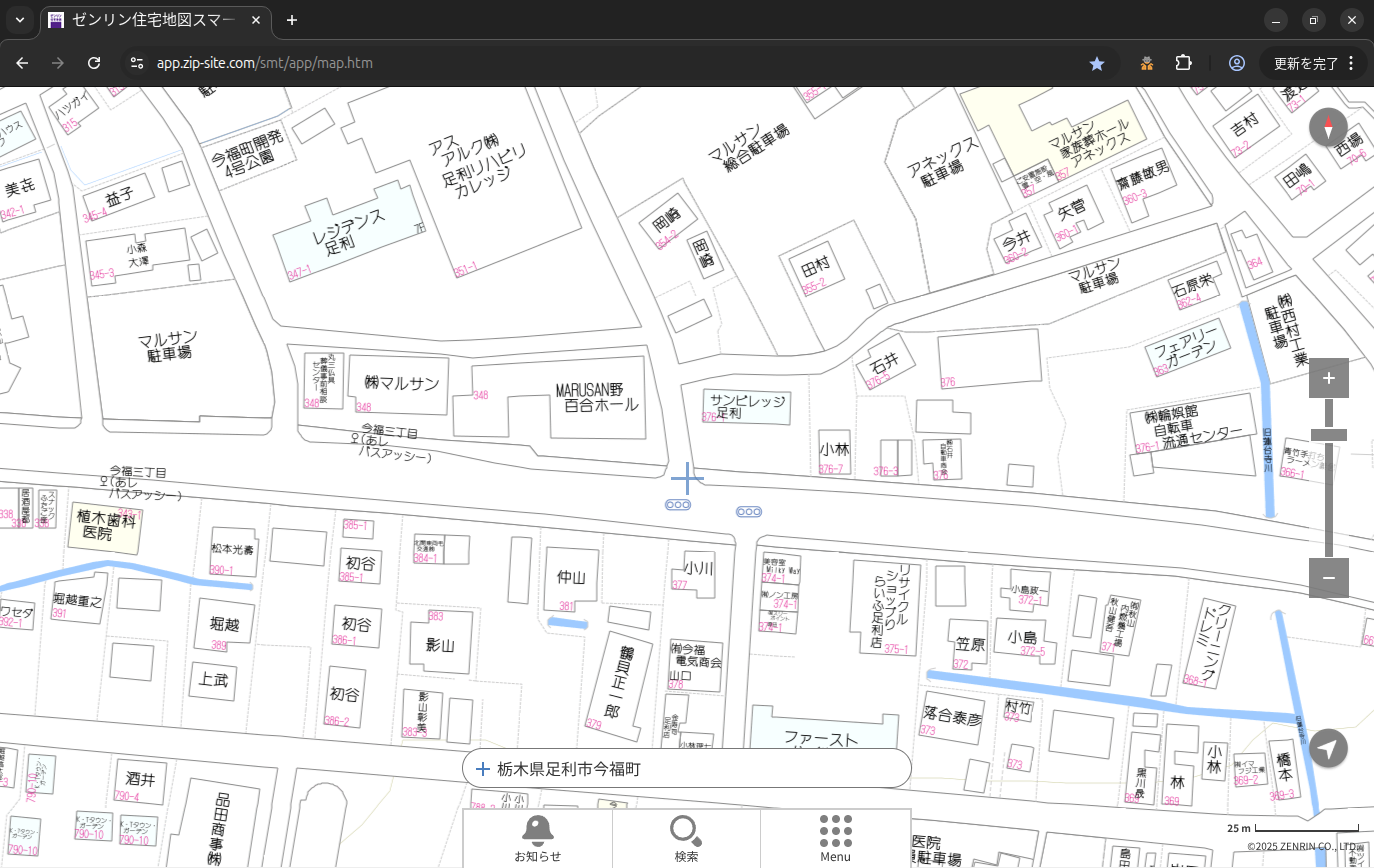Open the Menu grid button
This screenshot has width=1374, height=868.
pyautogui.click(x=835, y=838)
